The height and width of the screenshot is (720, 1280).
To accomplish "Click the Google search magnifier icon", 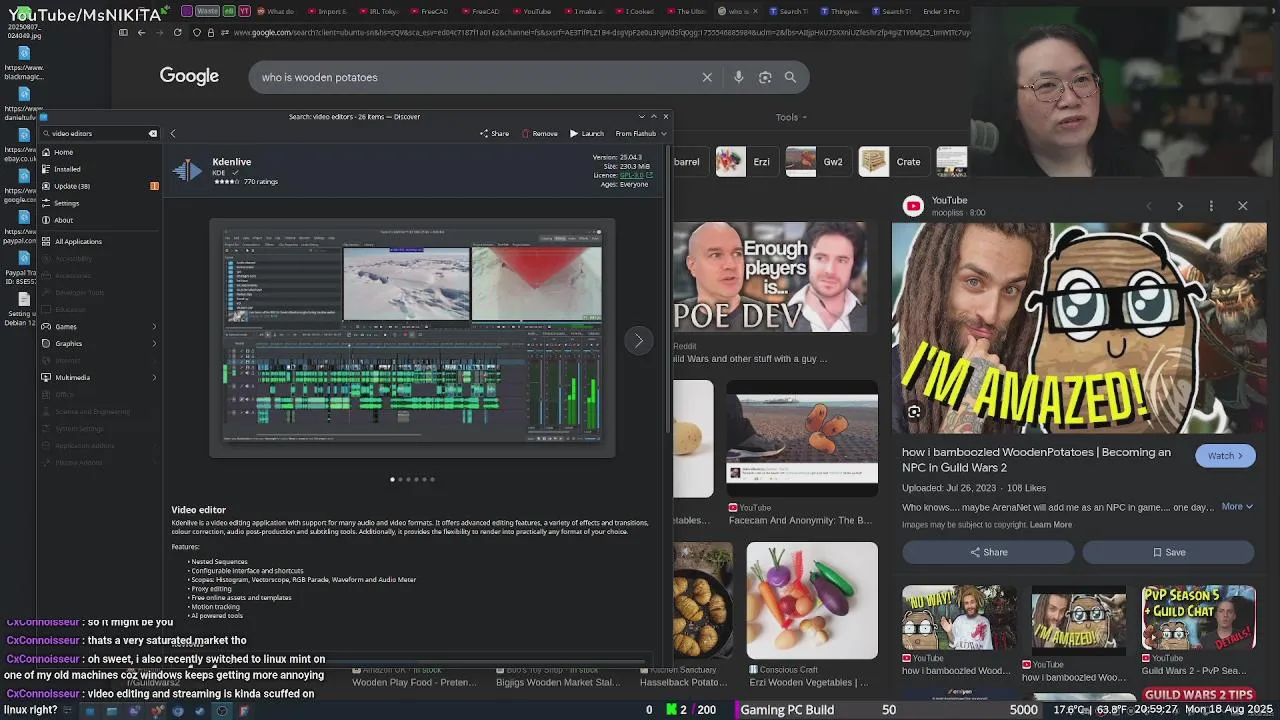I will click(790, 77).
